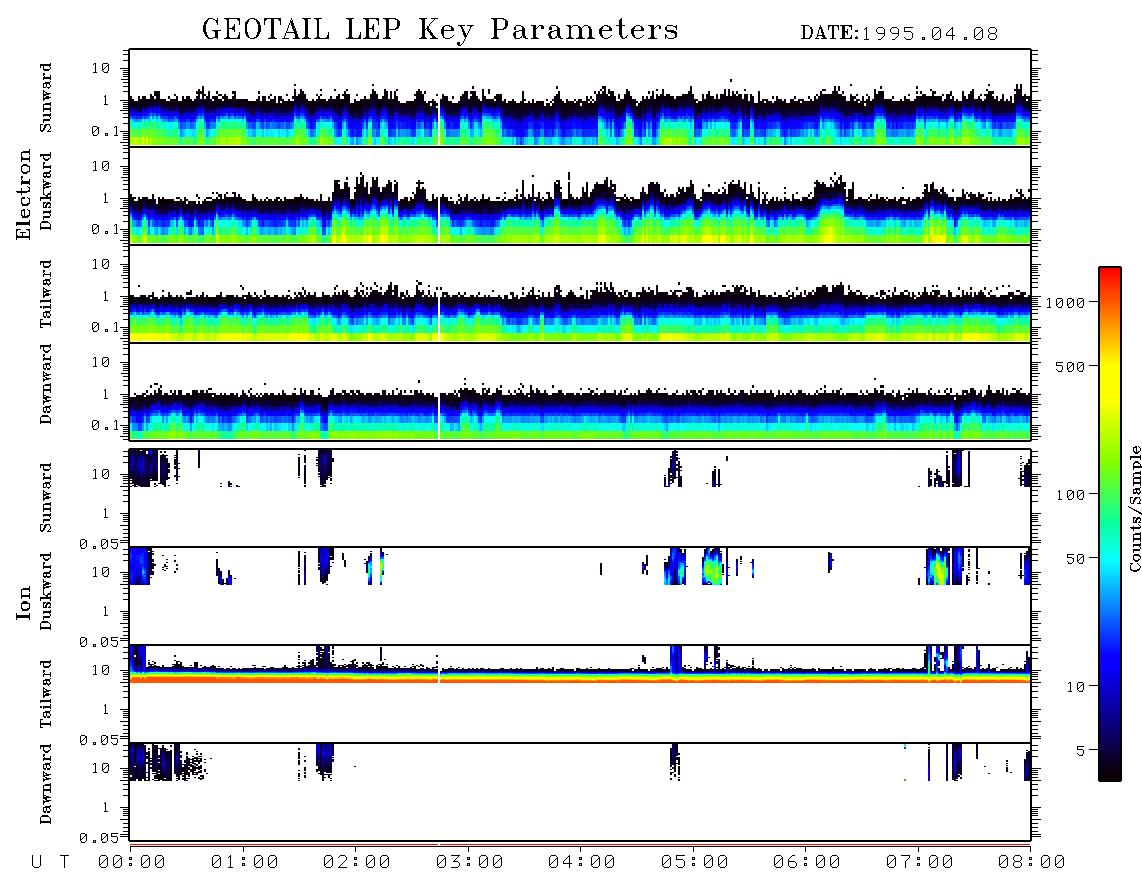Screen dimensions: 1142x880
Task: Click the '04:00' time tick label
Action: coord(582,863)
